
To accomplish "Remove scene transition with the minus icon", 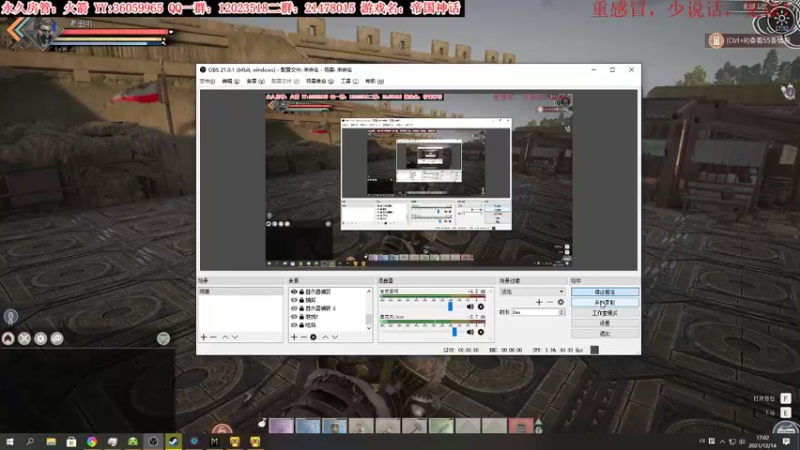I will (x=549, y=302).
